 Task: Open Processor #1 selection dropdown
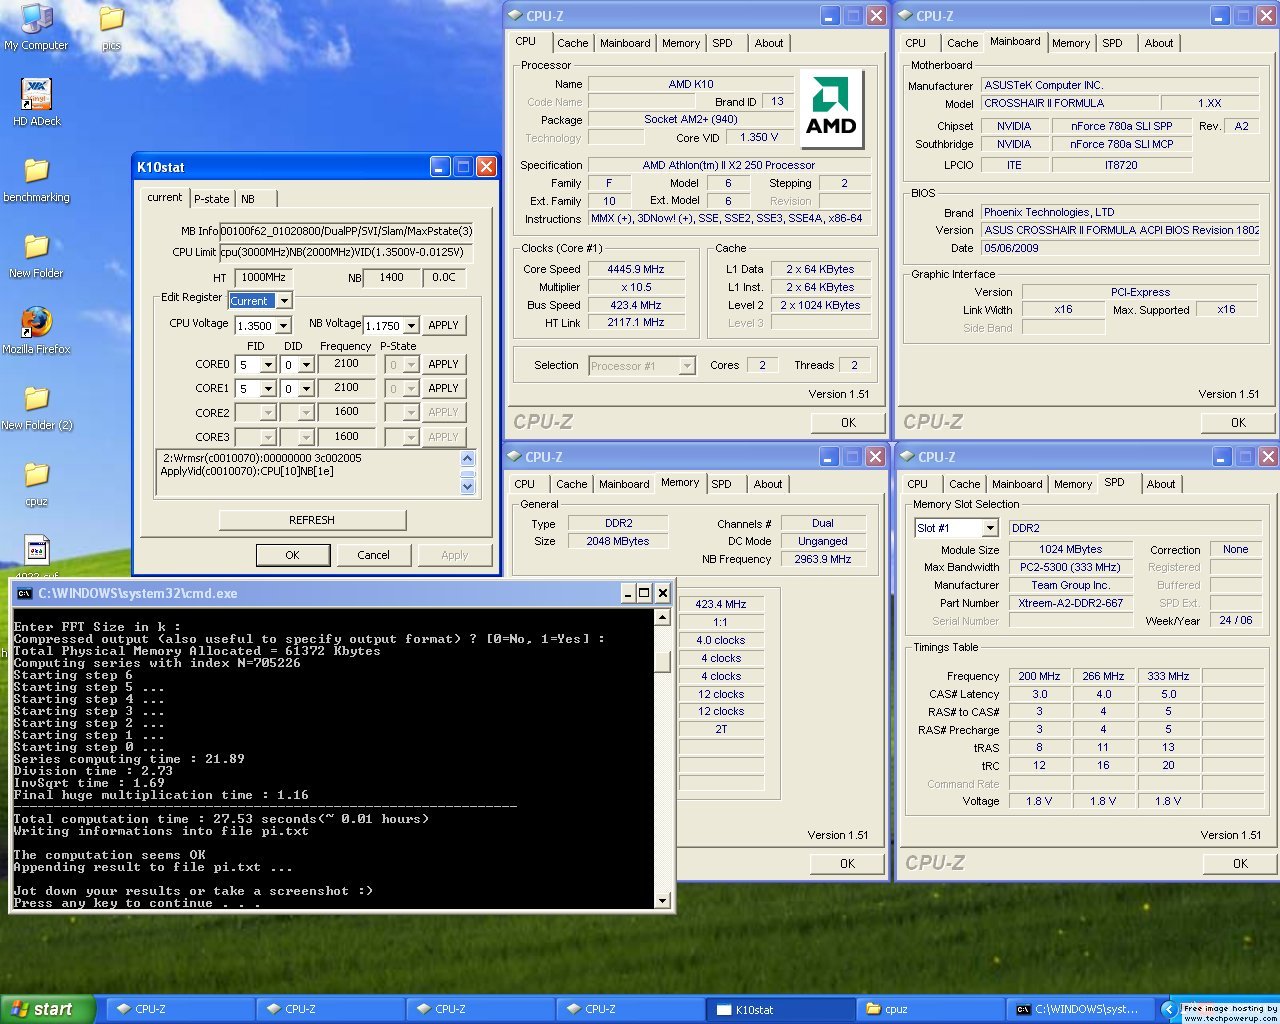(x=687, y=366)
